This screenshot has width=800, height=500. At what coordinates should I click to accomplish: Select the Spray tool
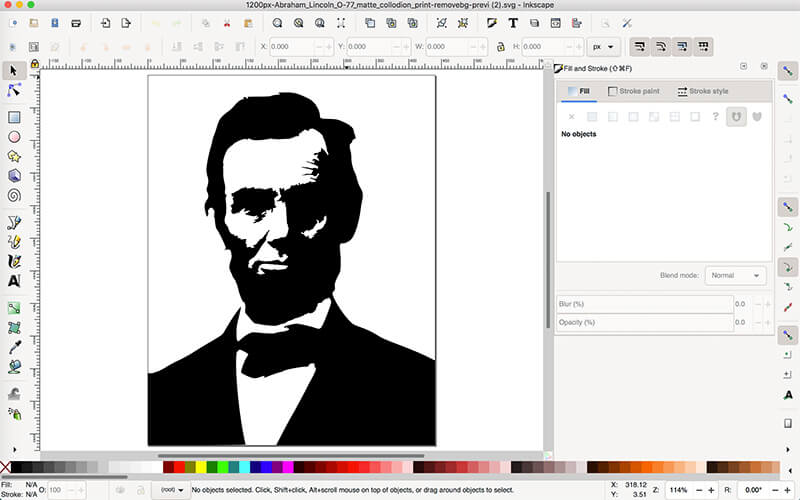14,413
